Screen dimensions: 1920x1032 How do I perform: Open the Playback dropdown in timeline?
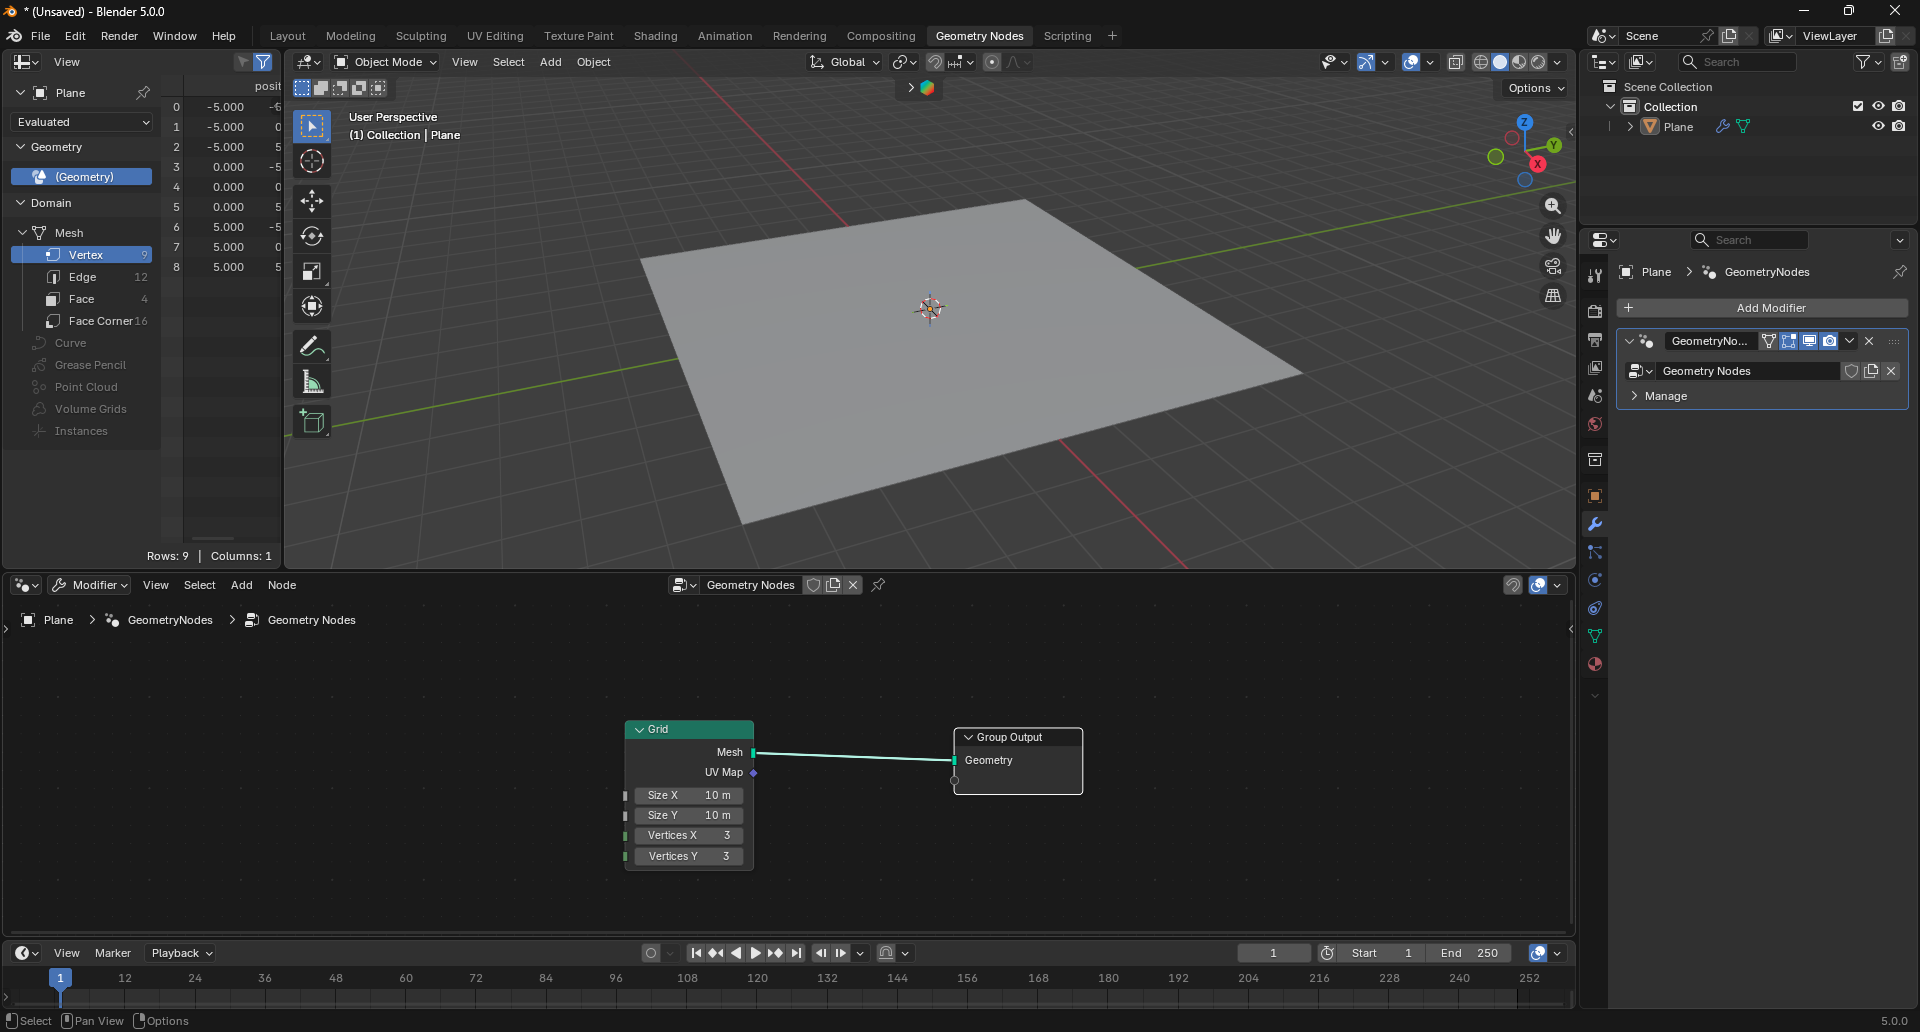click(181, 953)
